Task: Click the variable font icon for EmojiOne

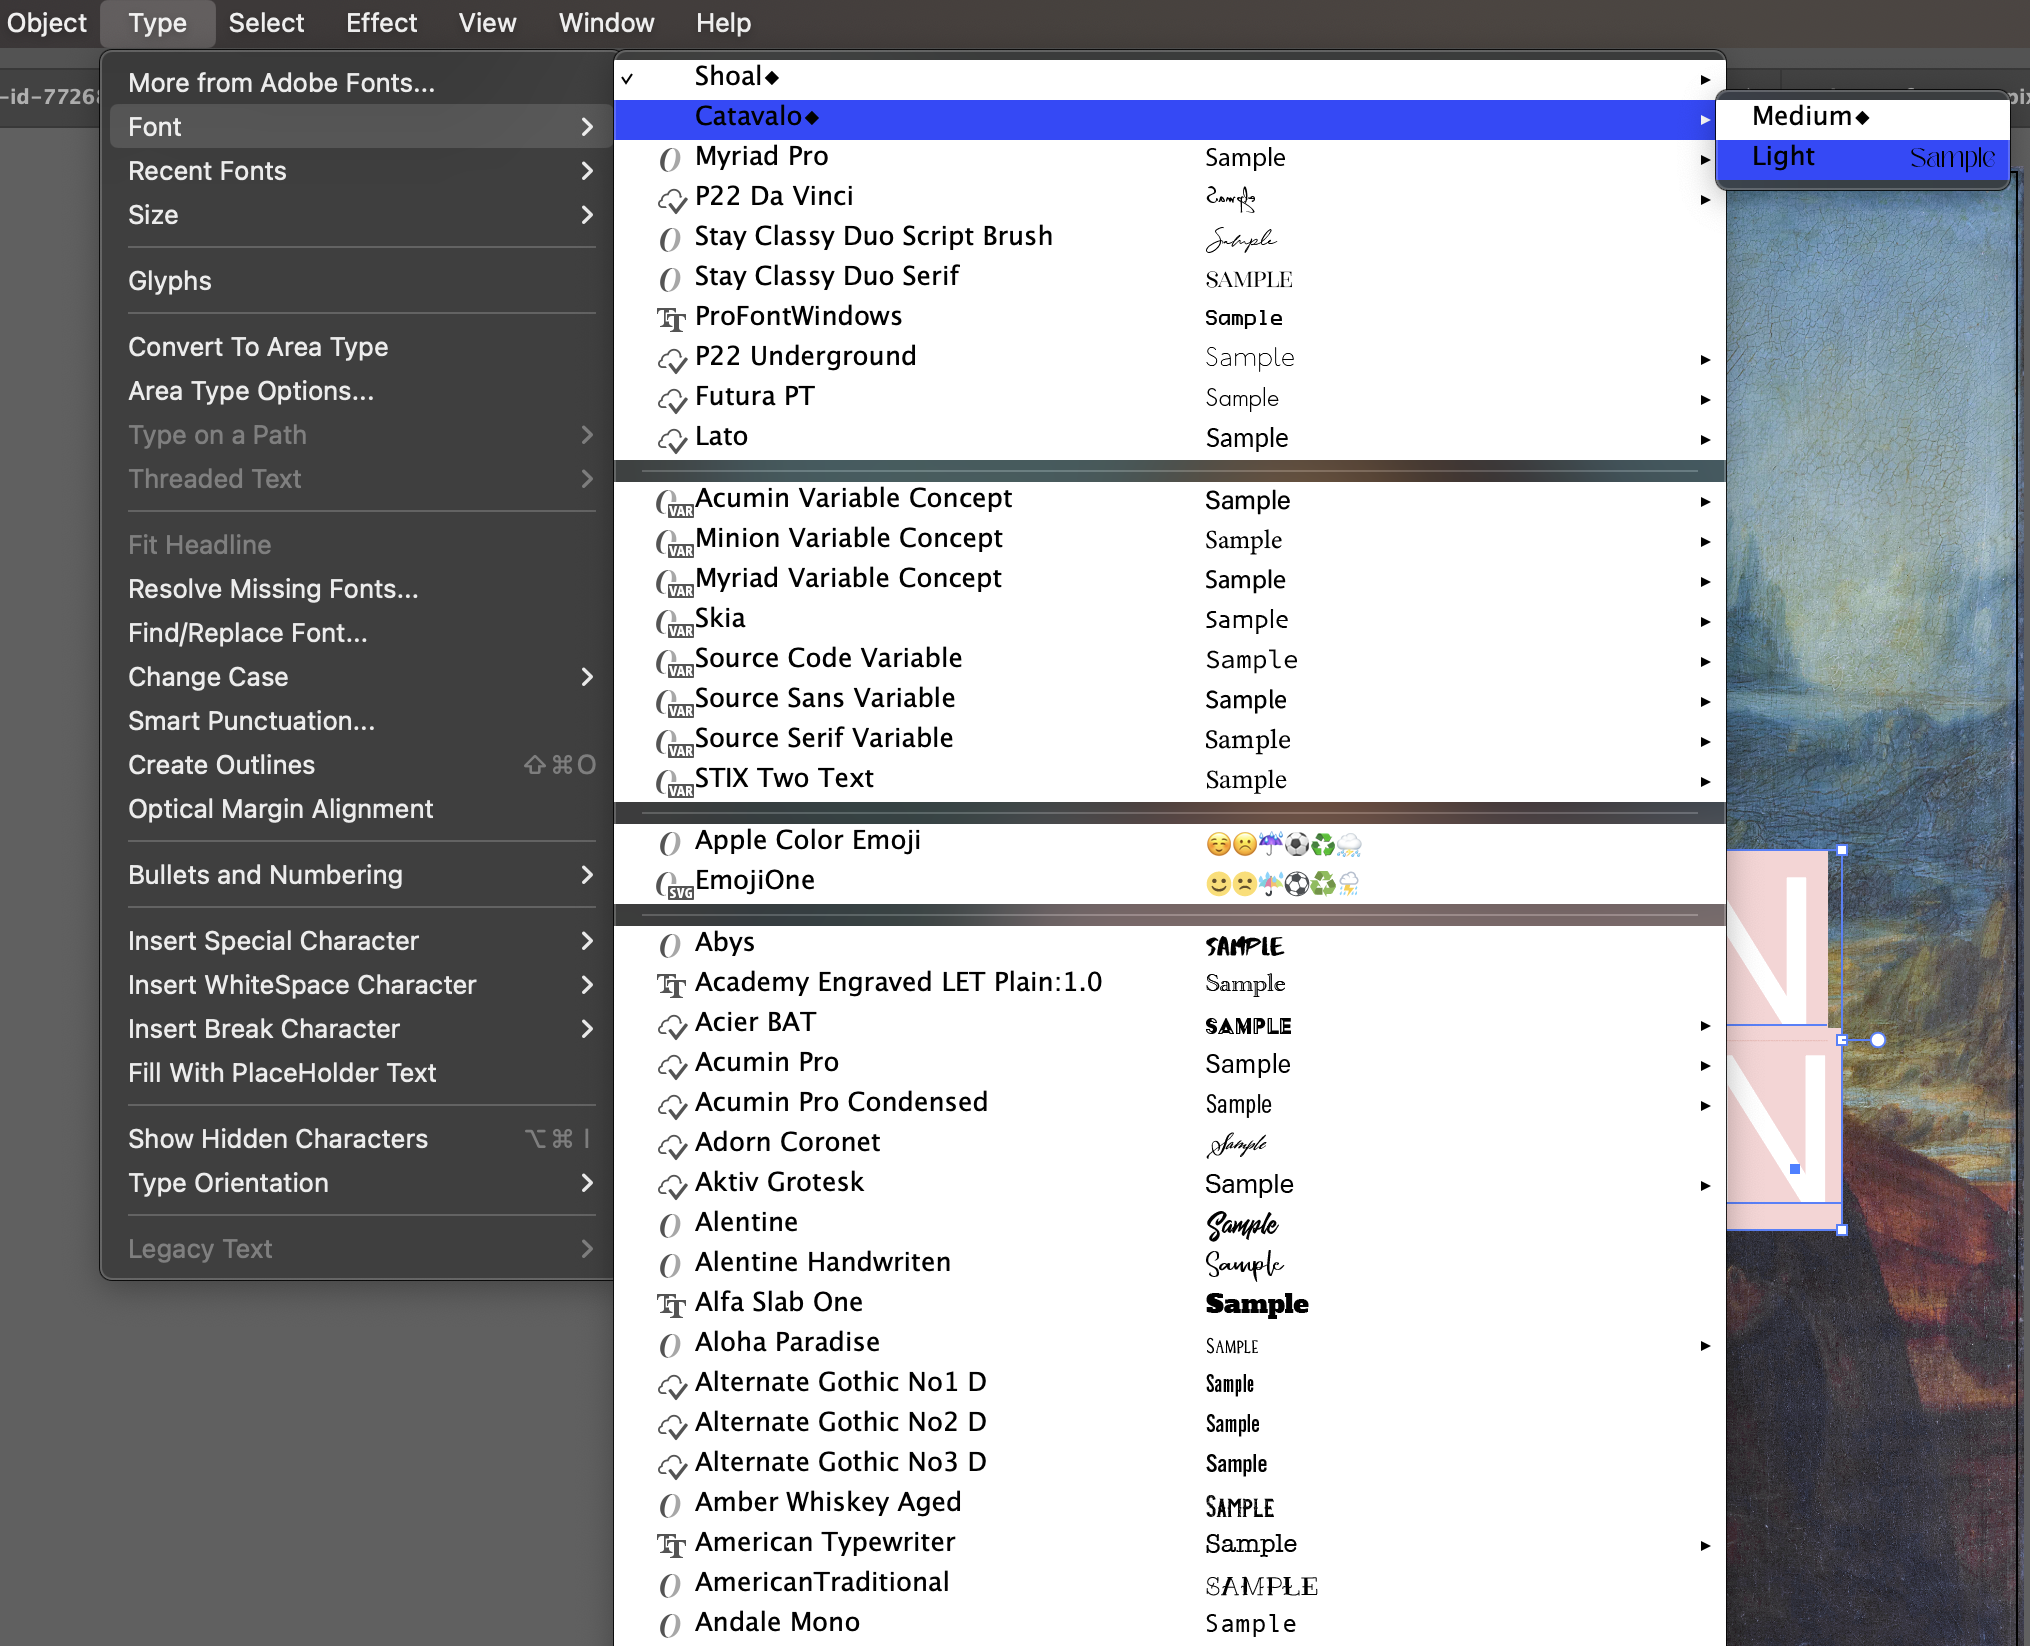Action: click(672, 880)
